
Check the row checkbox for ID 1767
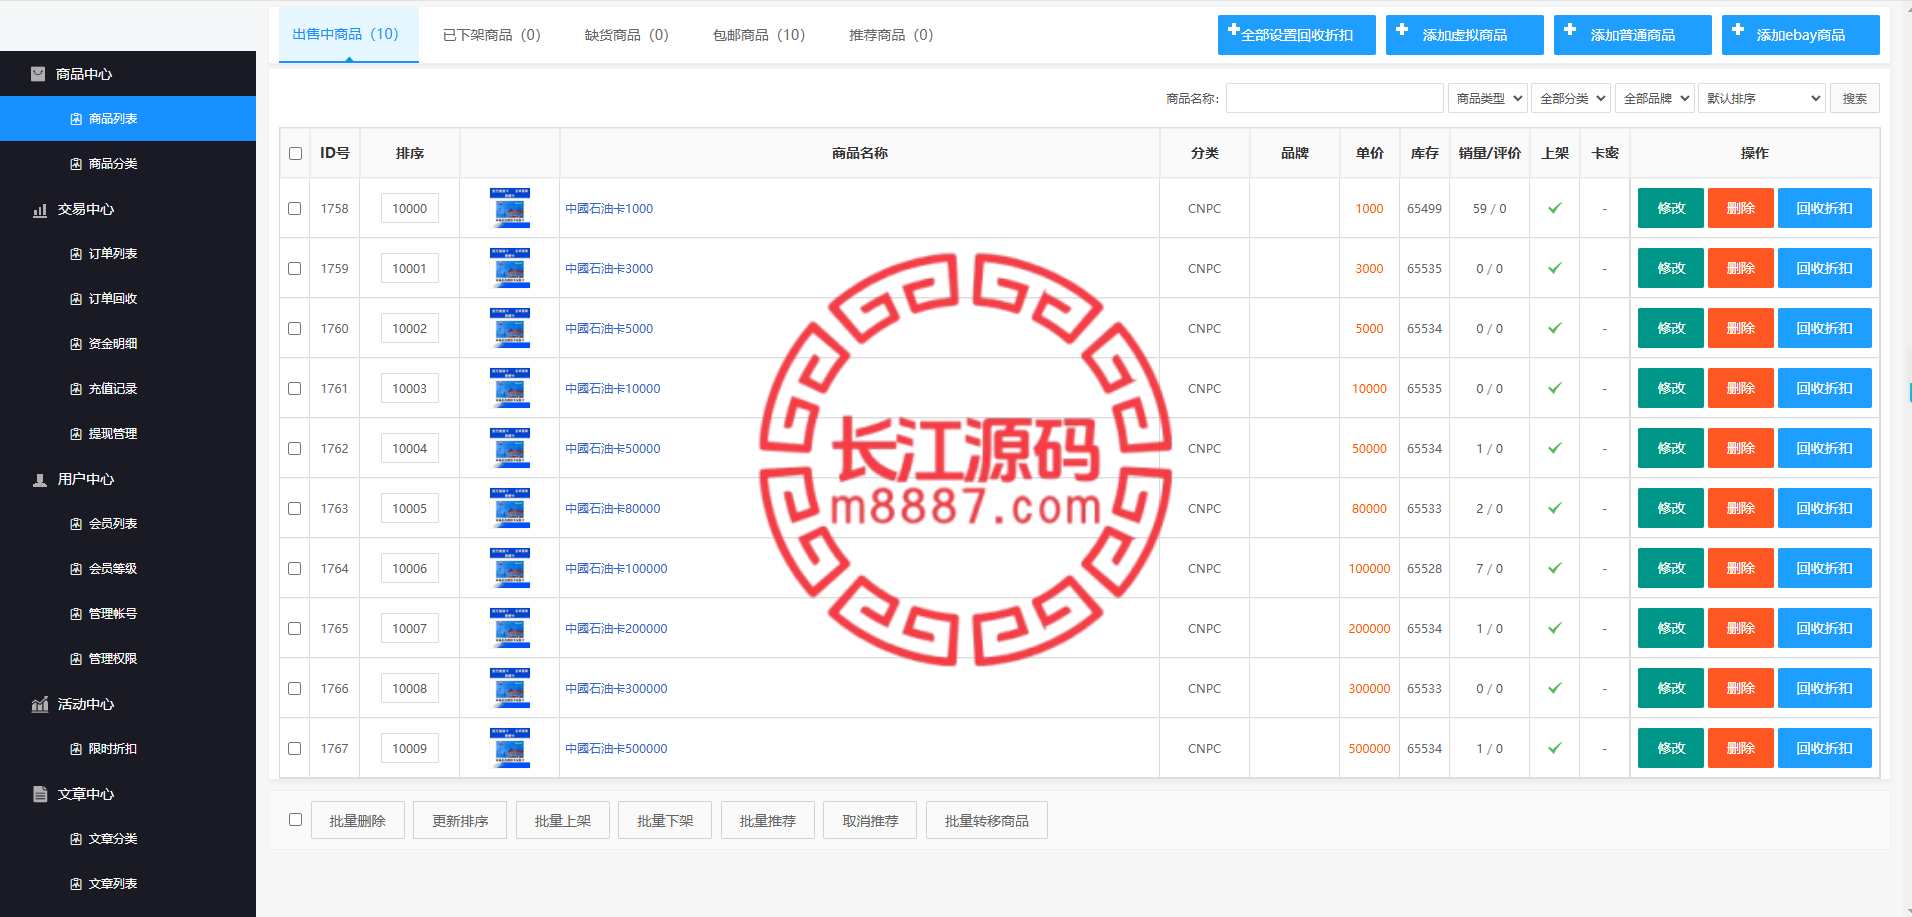[294, 749]
